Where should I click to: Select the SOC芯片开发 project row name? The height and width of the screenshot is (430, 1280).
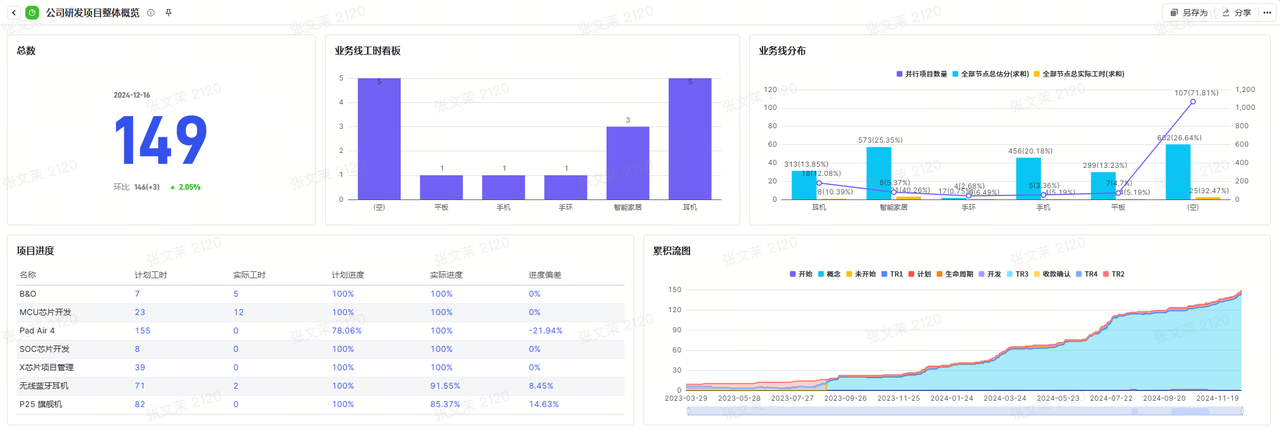[45, 349]
